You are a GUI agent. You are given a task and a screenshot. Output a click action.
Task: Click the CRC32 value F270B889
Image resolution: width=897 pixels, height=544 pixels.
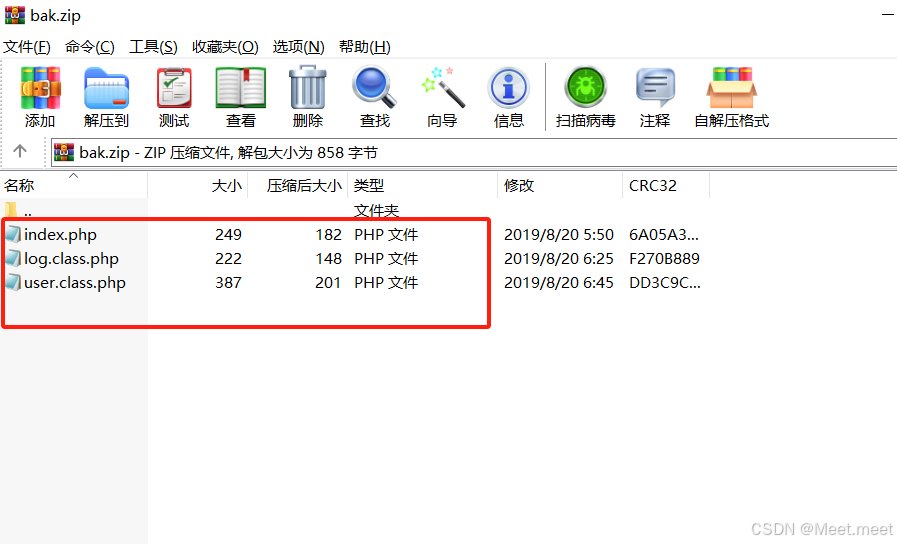[664, 259]
